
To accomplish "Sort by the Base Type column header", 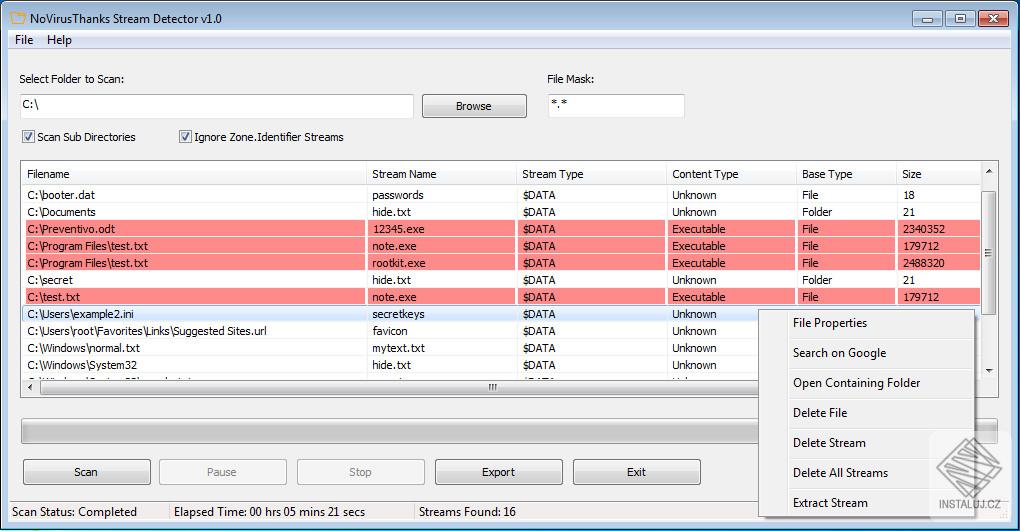I will click(x=846, y=174).
